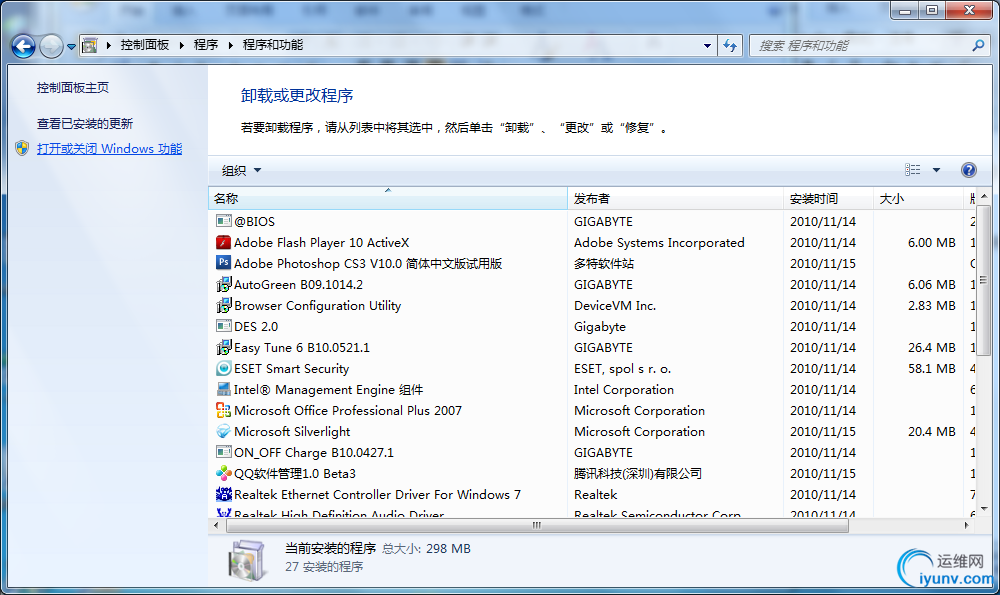Click the change view icon button

point(913,170)
